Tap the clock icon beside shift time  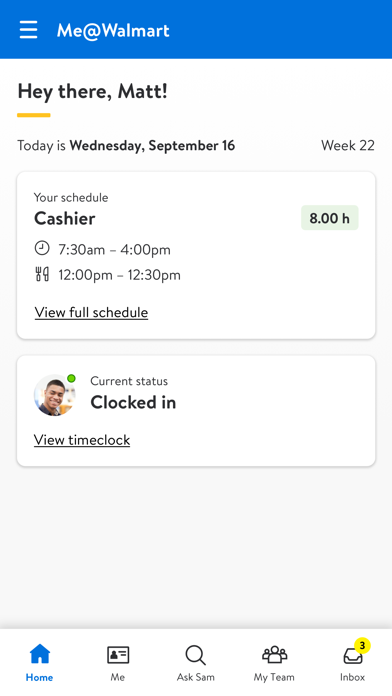[x=42, y=248]
